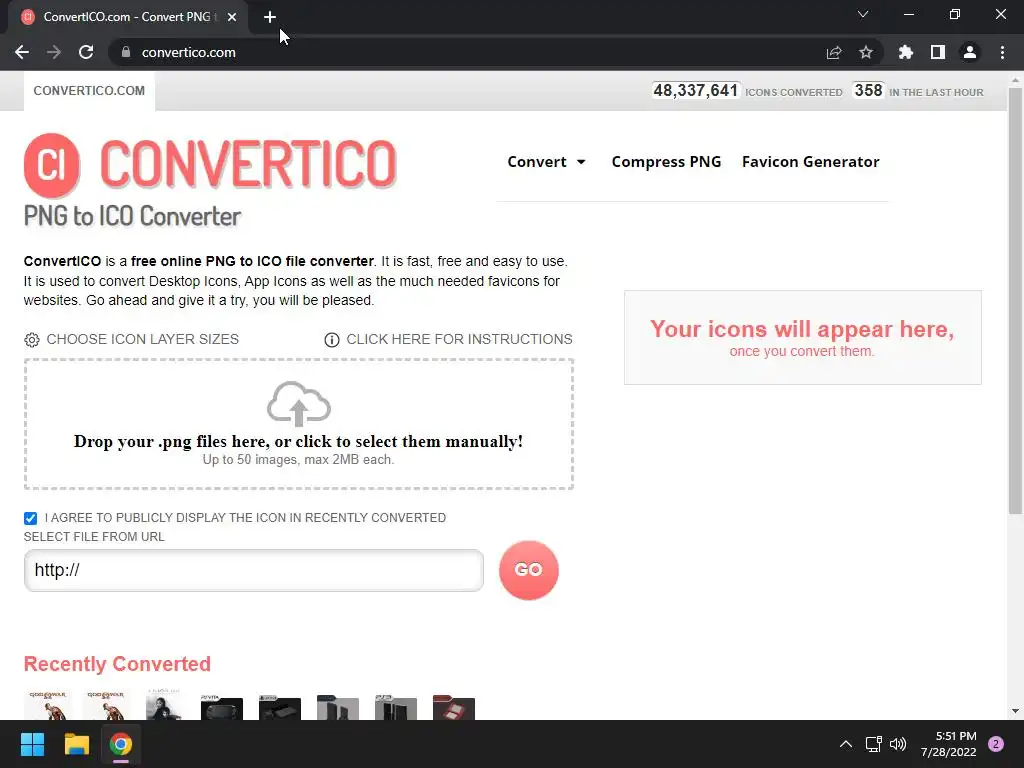The image size is (1024, 768).
Task: Click the cloud upload icon
Action: pyautogui.click(x=299, y=404)
